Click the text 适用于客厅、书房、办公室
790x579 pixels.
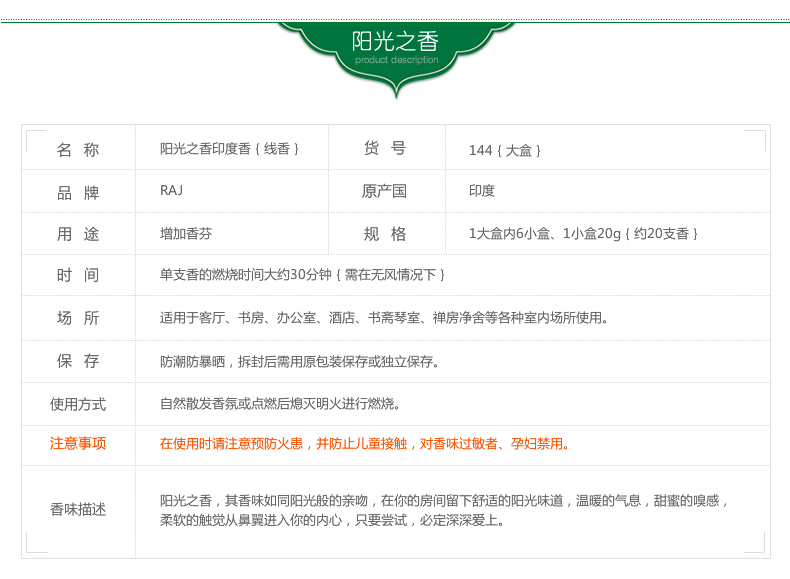[238, 318]
